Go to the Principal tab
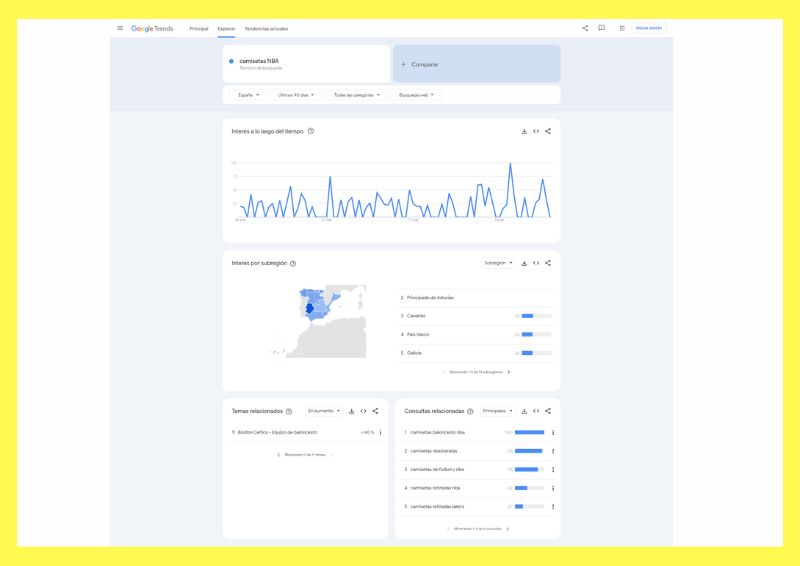Screen dimensions: 800x566 (199, 29)
